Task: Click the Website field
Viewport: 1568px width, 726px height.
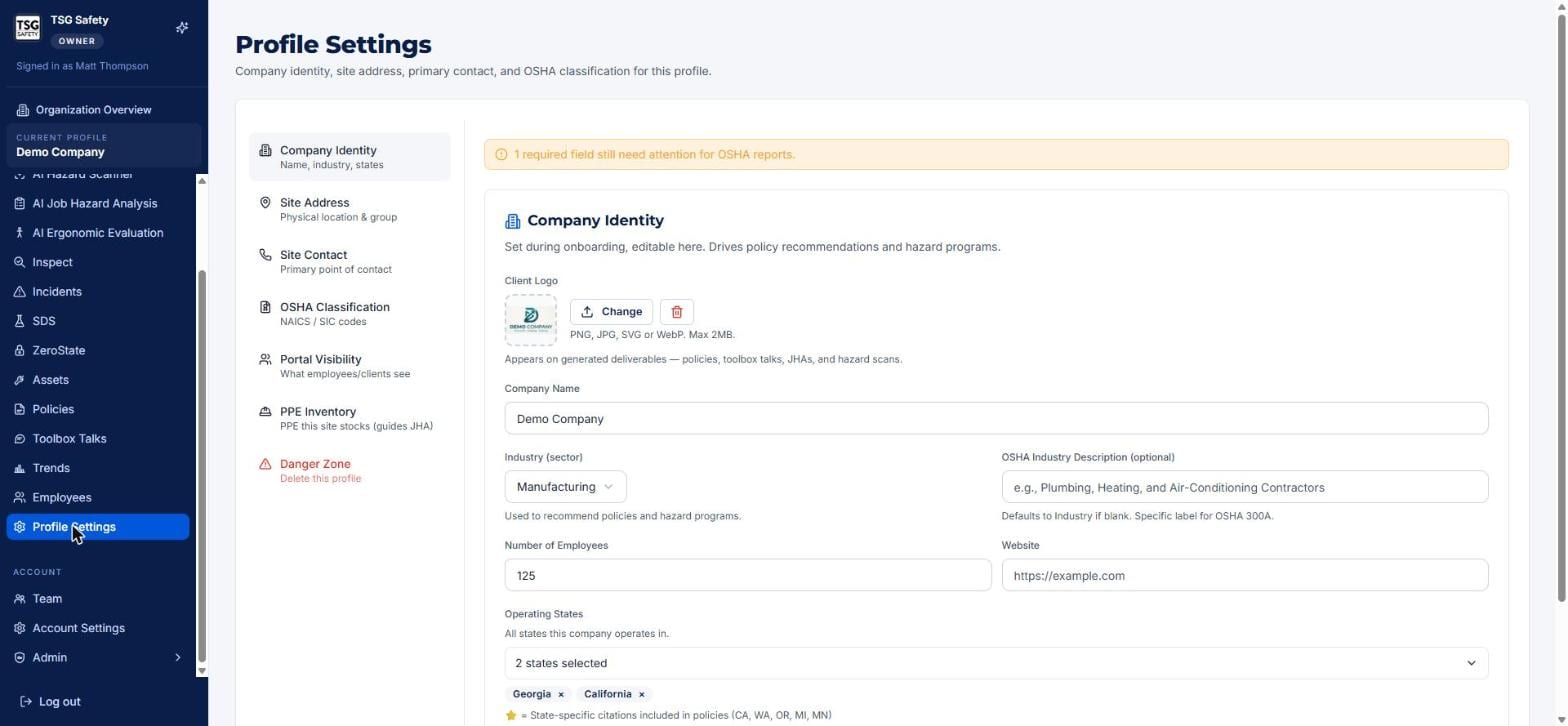Action: pyautogui.click(x=1244, y=575)
